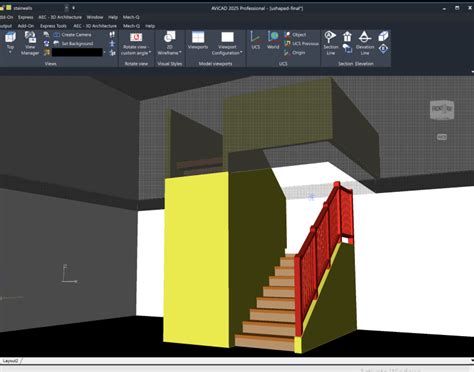Click the airplane fly icon in Views panel
This screenshot has height=372, width=474.
pos(112,44)
